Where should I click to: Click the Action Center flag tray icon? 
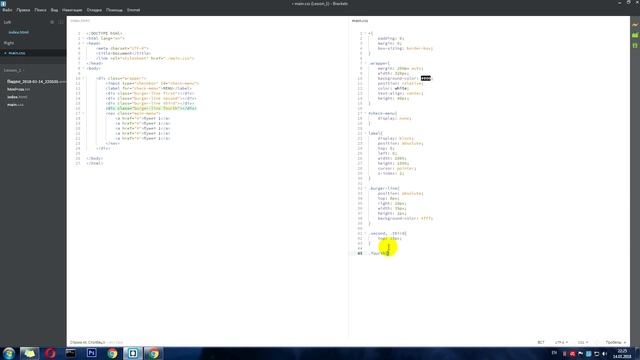point(580,353)
